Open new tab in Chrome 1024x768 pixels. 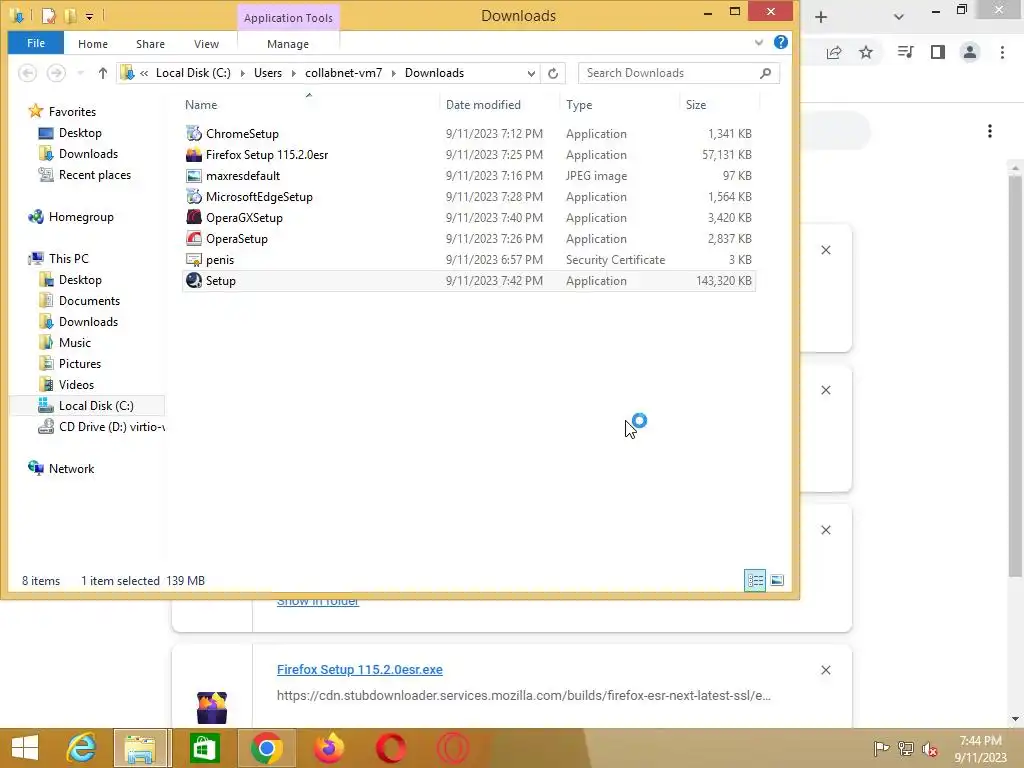pos(821,17)
